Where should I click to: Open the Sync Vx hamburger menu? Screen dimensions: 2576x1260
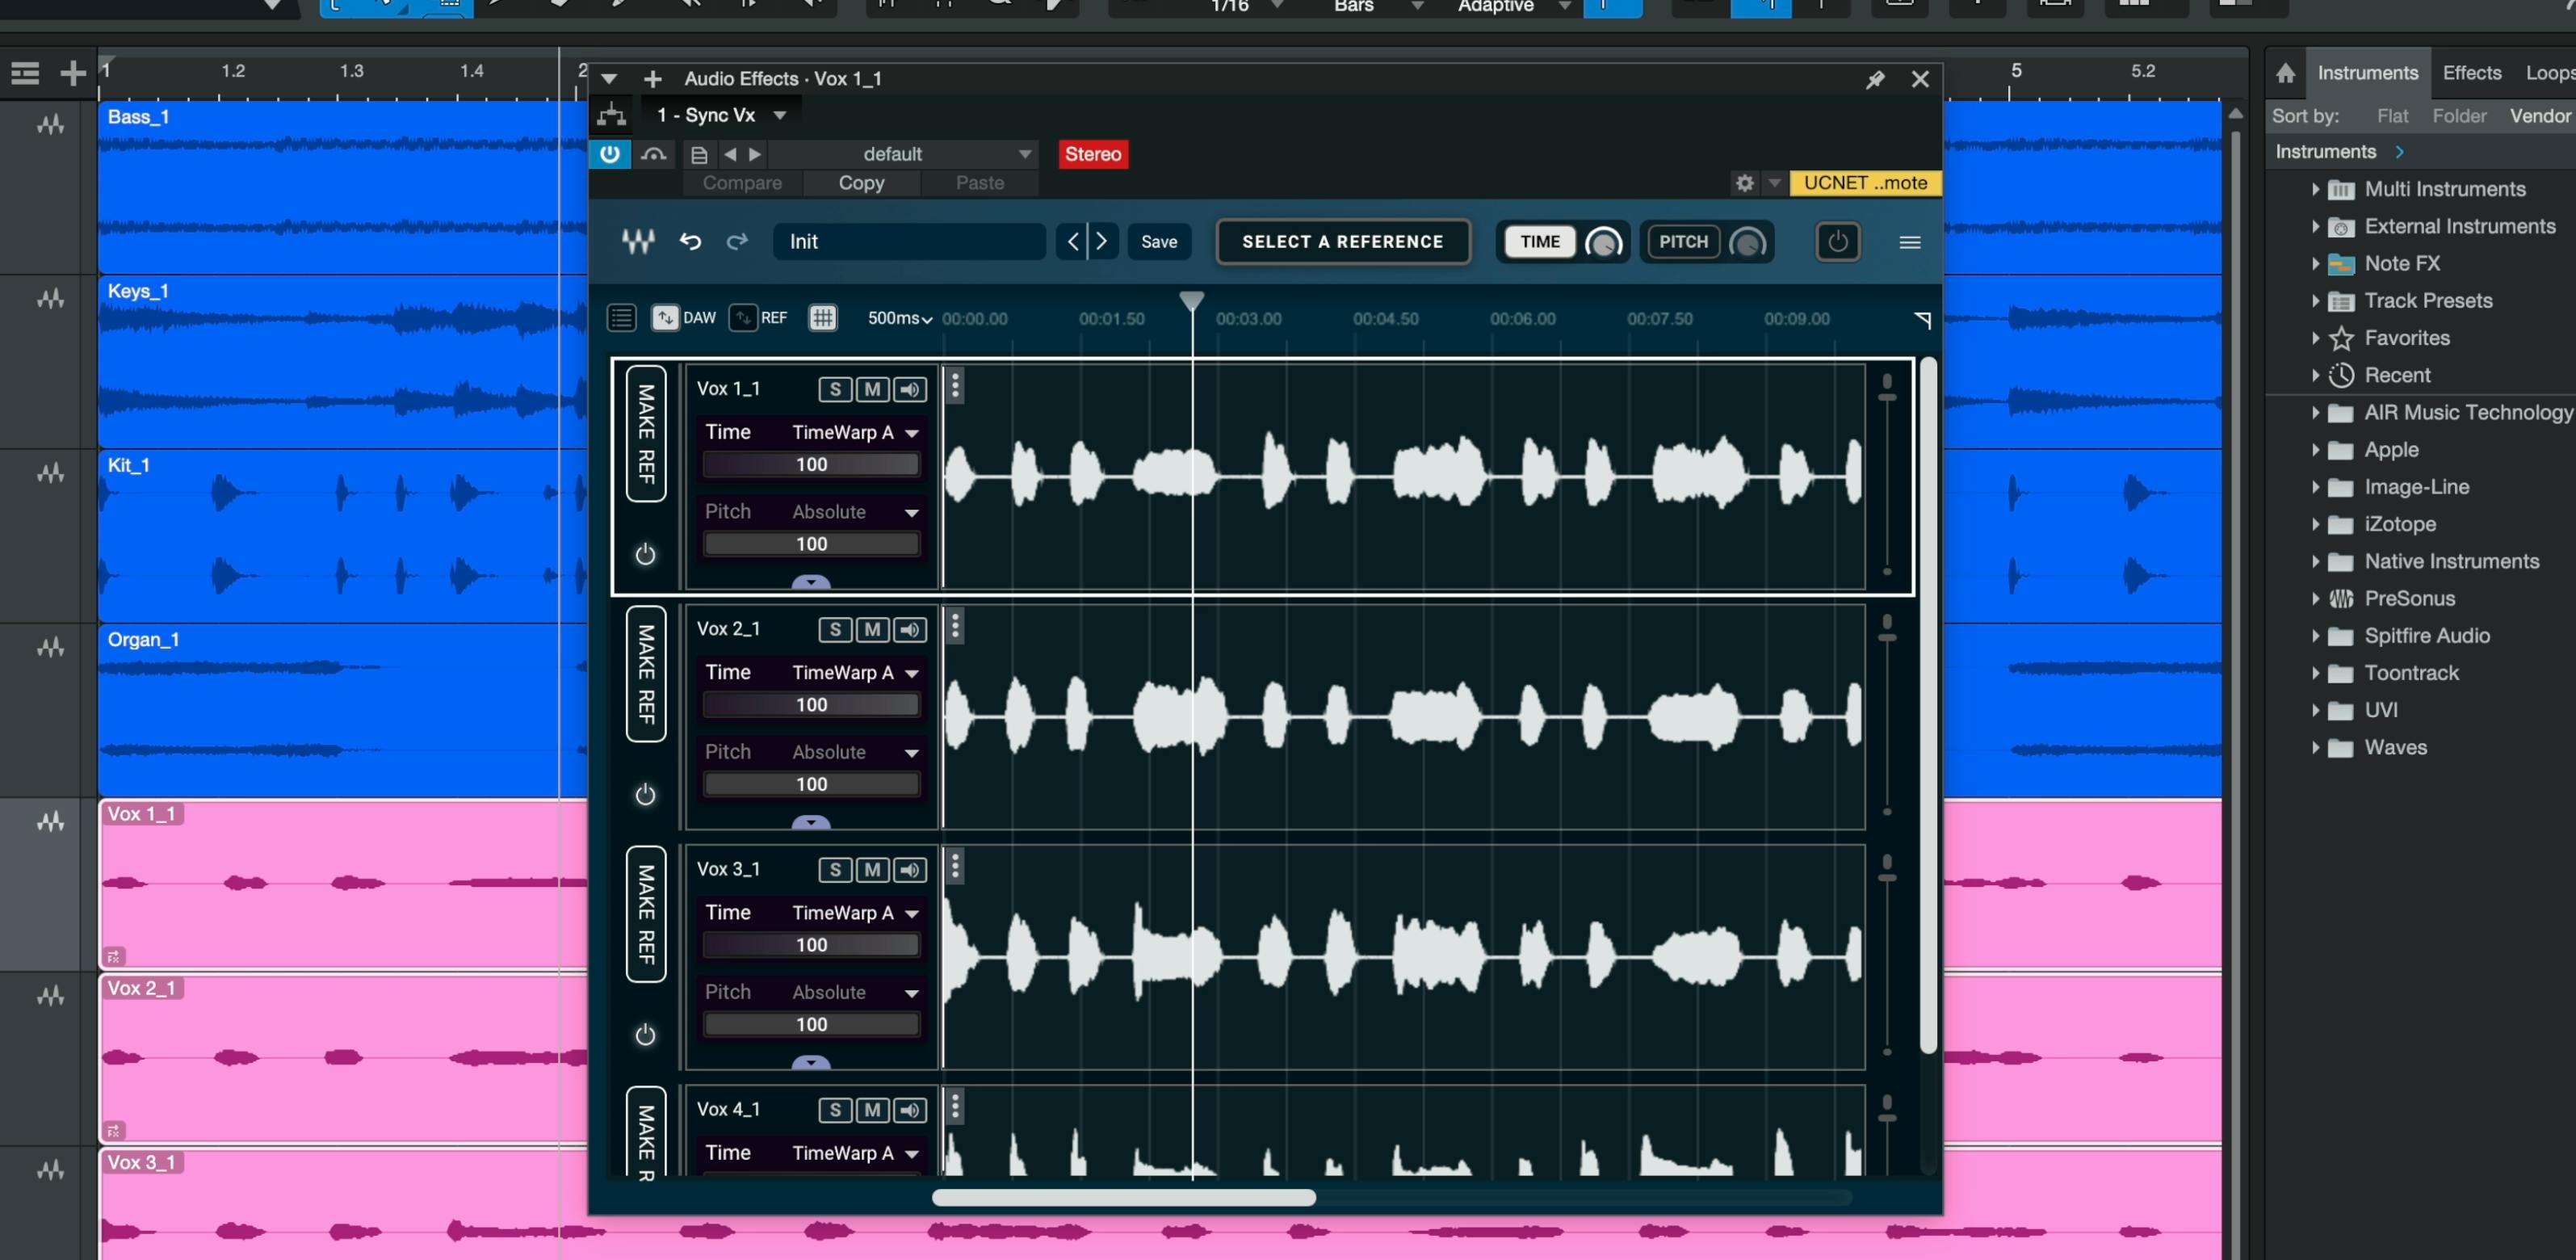coord(1909,242)
